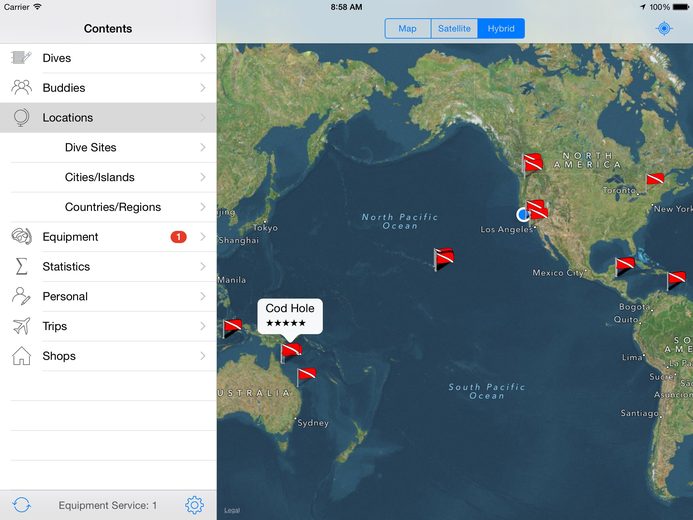Image resolution: width=693 pixels, height=520 pixels.
Task: Open the Dive Sites submenu item
Action: (108, 147)
